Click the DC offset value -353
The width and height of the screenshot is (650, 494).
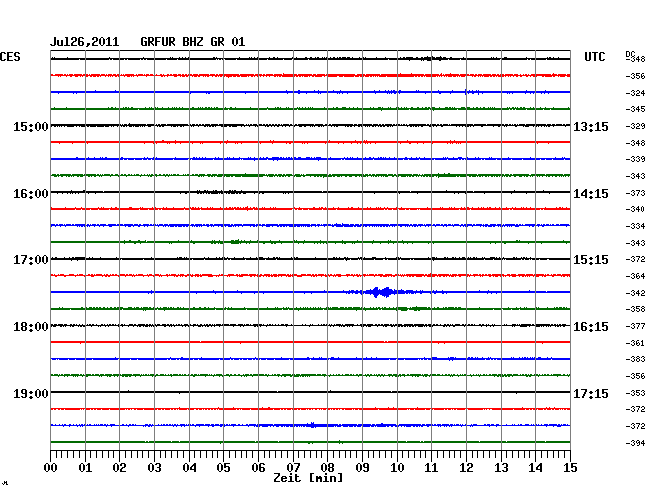[x=635, y=393]
